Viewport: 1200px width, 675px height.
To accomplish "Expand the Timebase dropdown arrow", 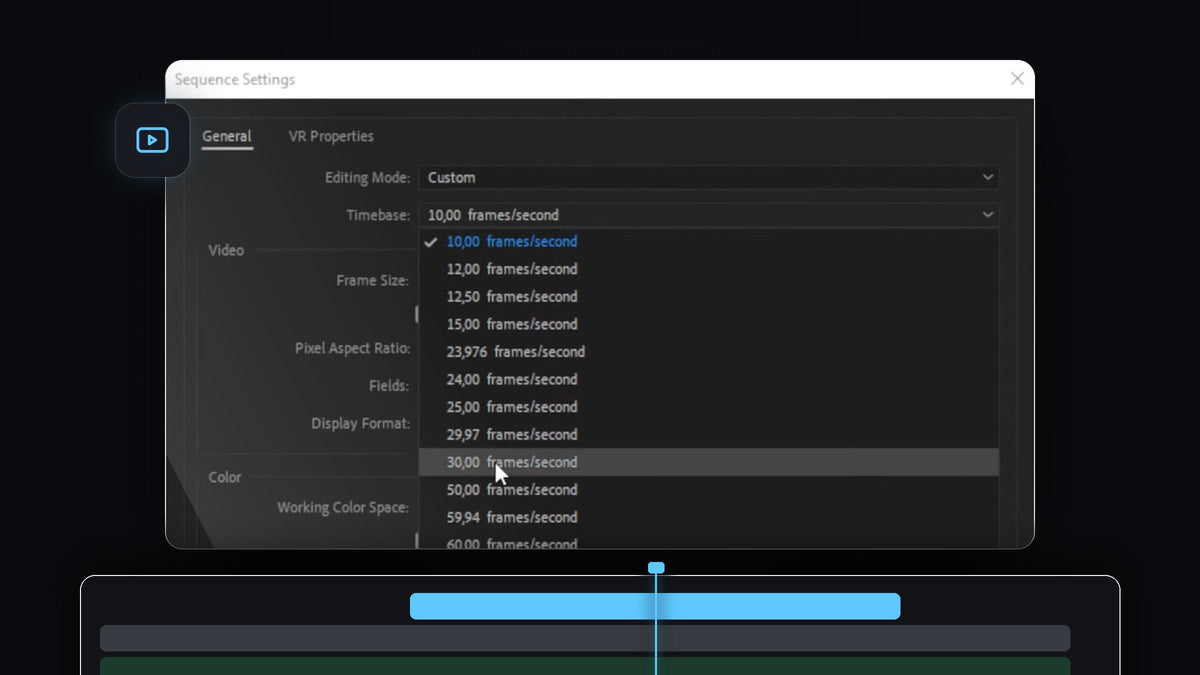I will click(987, 215).
